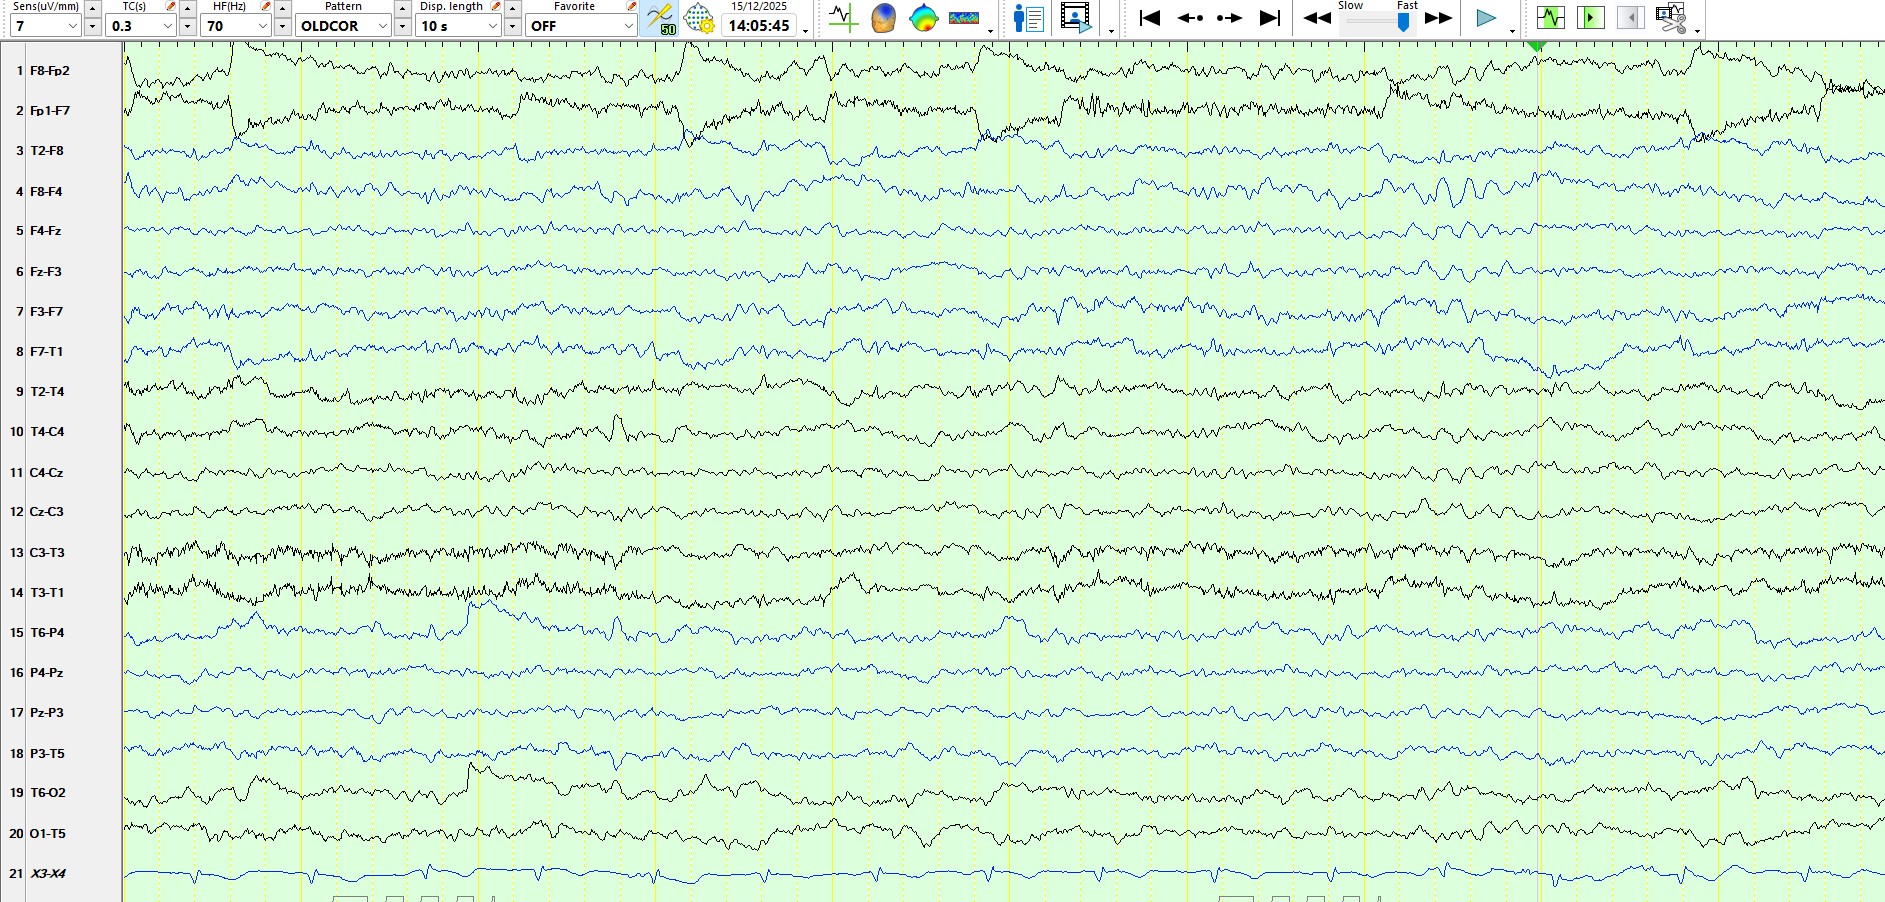Open the HF(Hz) dropdown showing 70
1885x902 pixels.
coord(236,26)
